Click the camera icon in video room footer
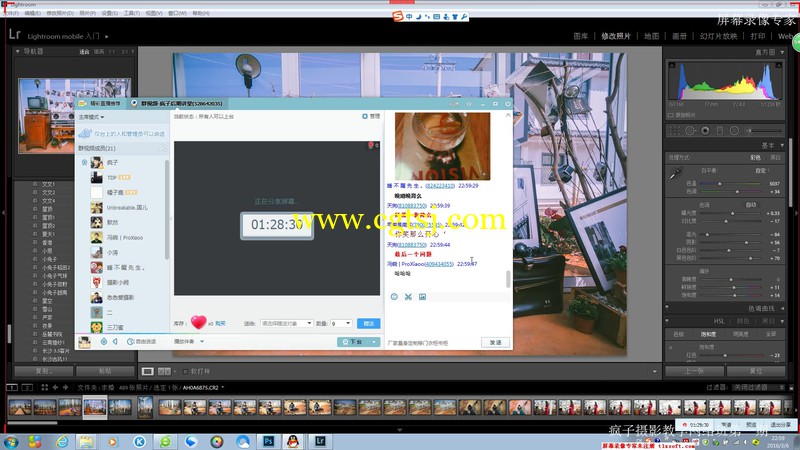 point(104,341)
